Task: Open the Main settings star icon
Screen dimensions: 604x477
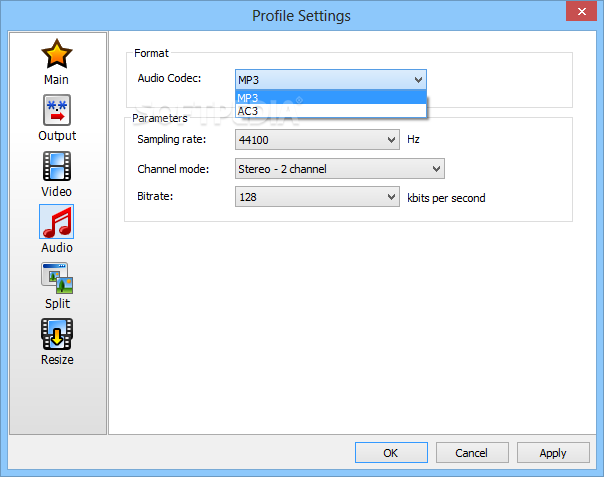Action: click(57, 54)
